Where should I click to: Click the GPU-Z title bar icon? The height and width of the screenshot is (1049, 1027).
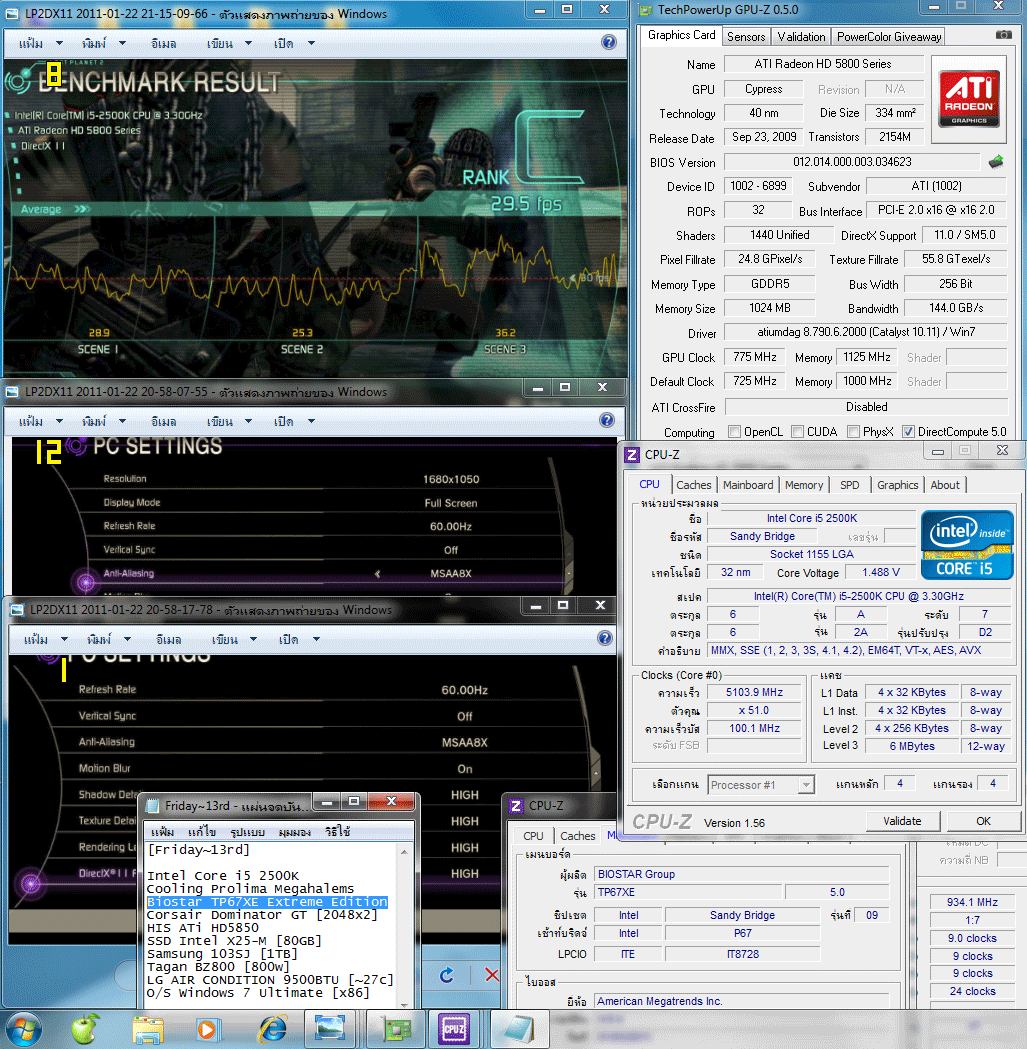[x=646, y=9]
